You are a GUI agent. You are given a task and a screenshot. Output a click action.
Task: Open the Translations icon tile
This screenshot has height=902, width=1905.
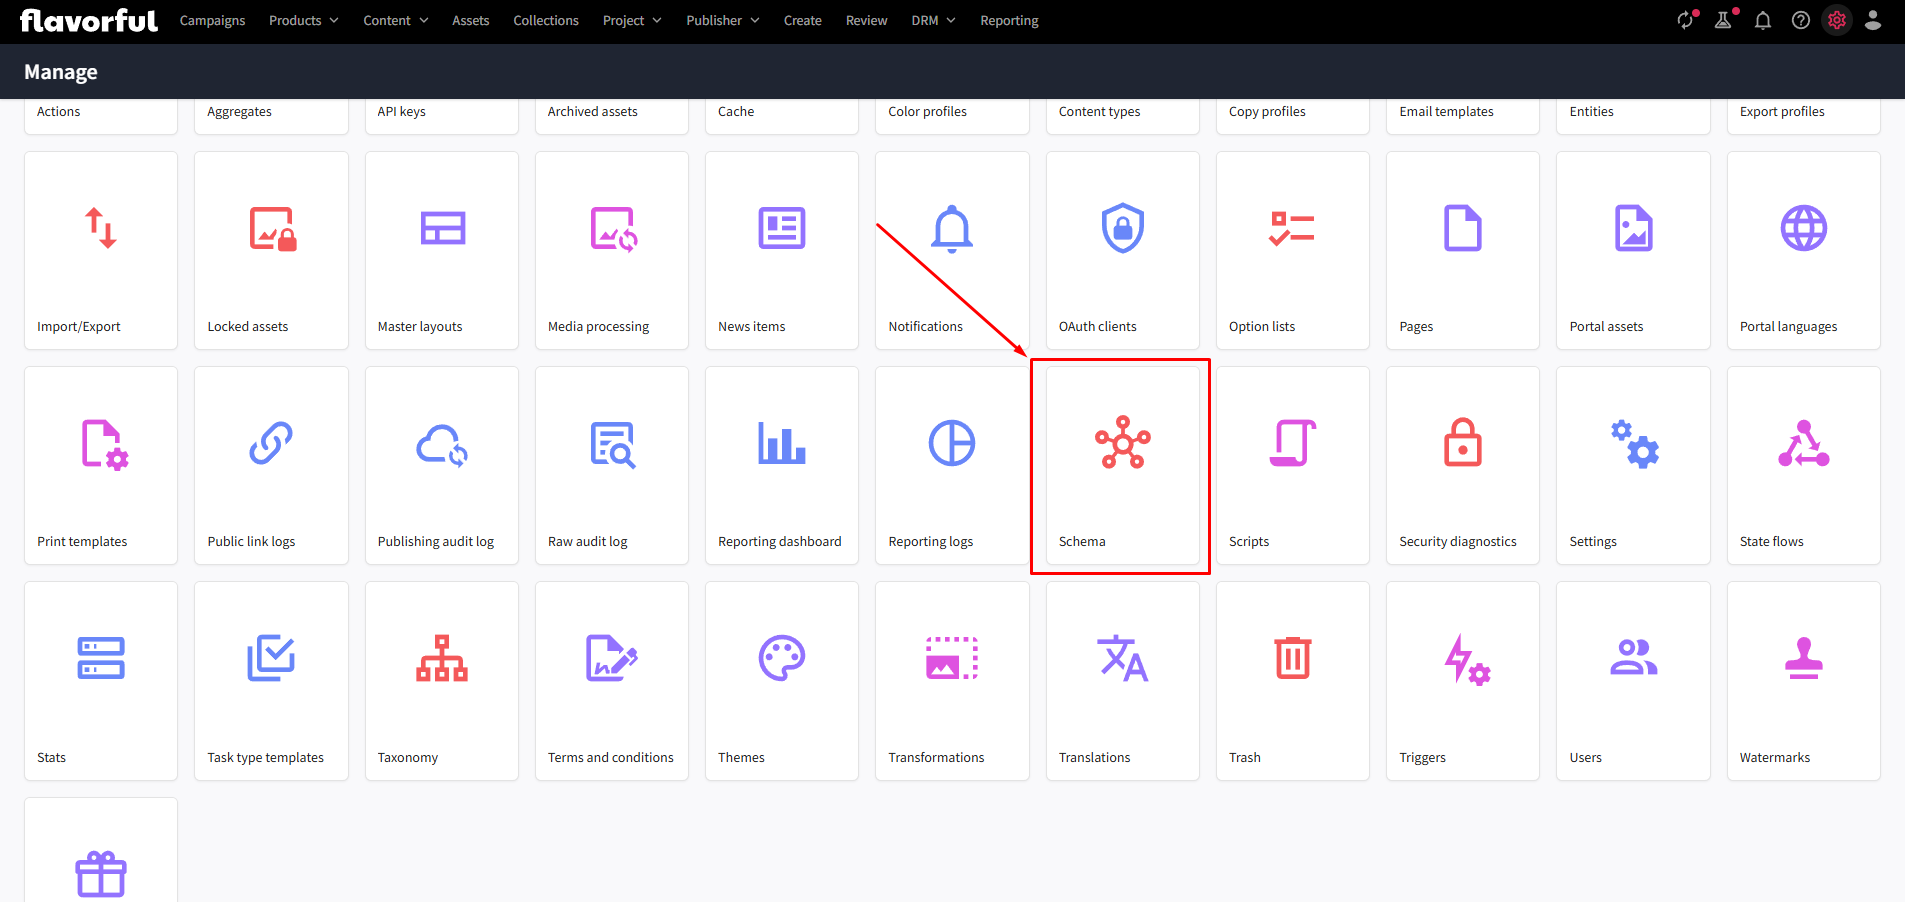pos(1122,658)
